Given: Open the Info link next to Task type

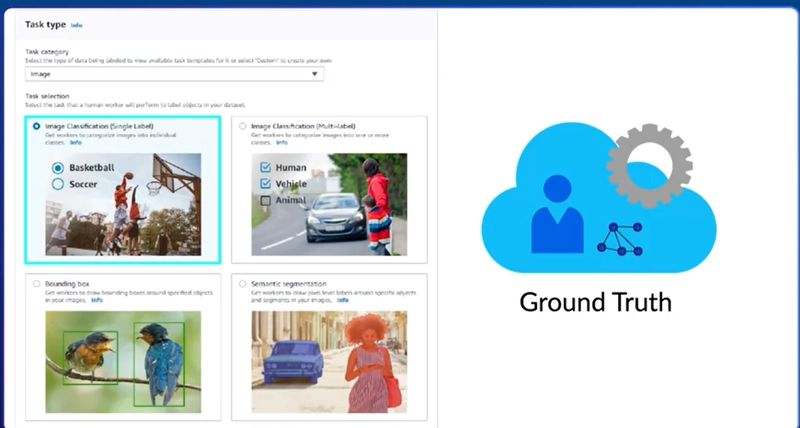Looking at the screenshot, I should click(77, 25).
